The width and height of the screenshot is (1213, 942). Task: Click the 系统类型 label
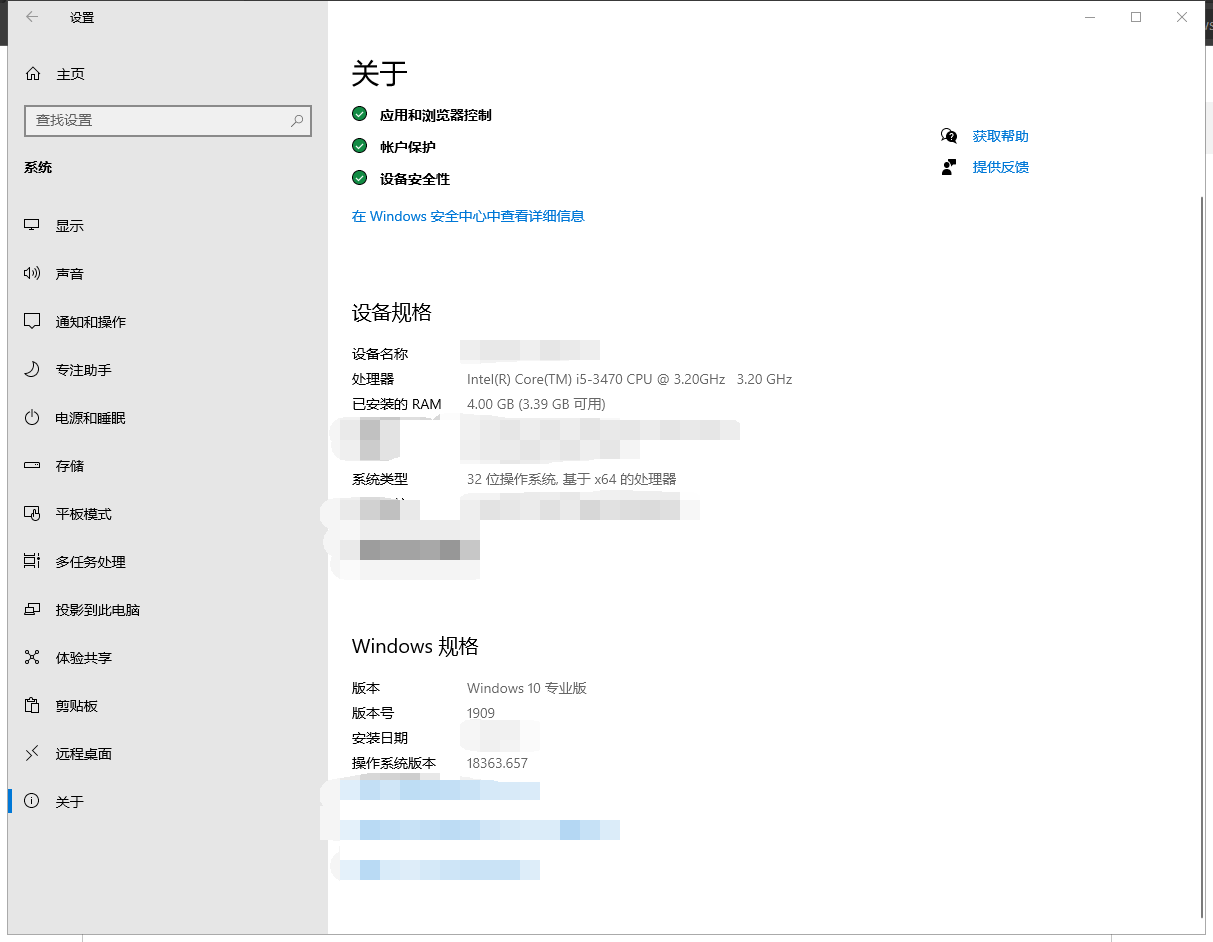pos(380,479)
